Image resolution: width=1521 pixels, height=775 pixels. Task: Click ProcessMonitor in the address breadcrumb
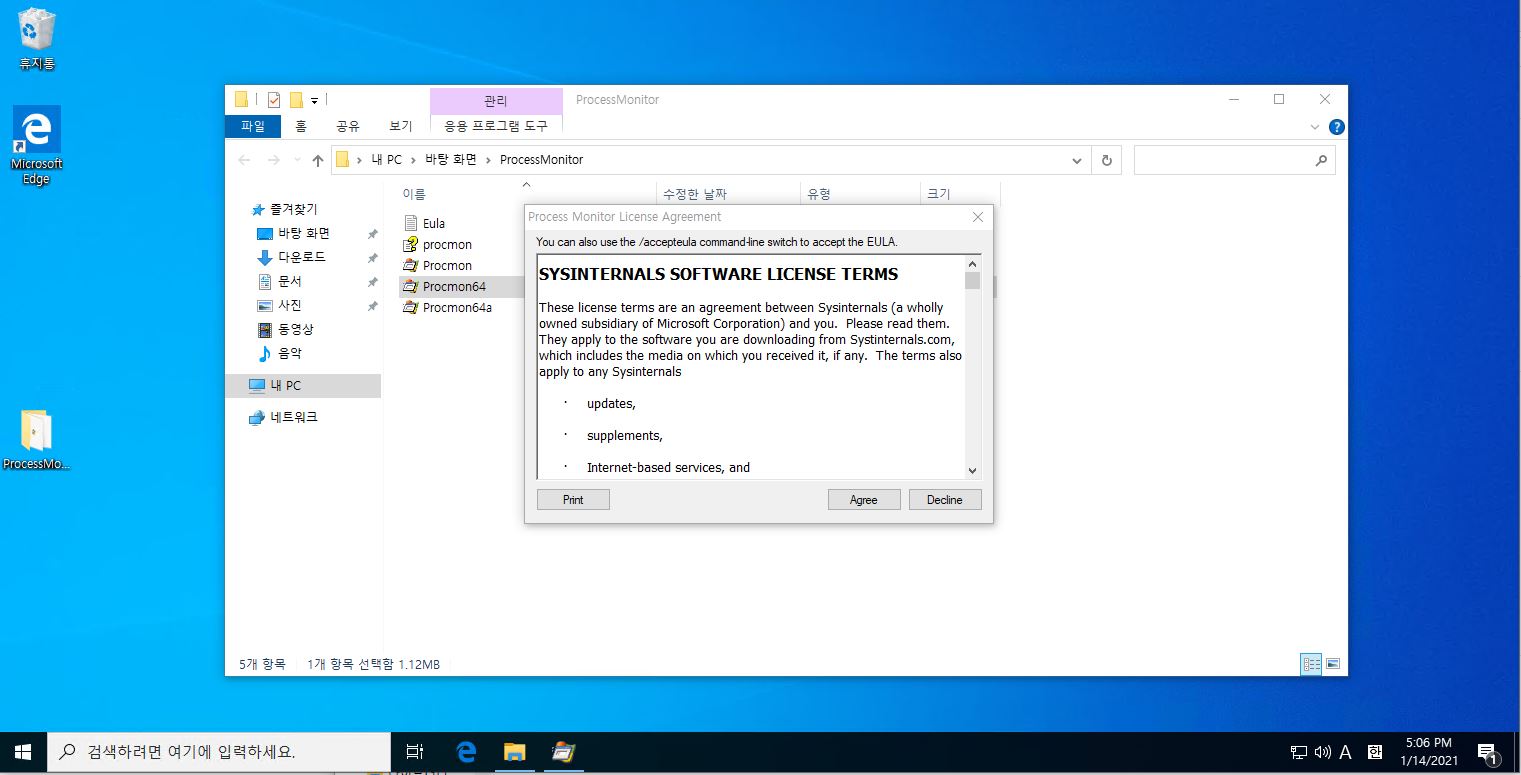coord(541,160)
